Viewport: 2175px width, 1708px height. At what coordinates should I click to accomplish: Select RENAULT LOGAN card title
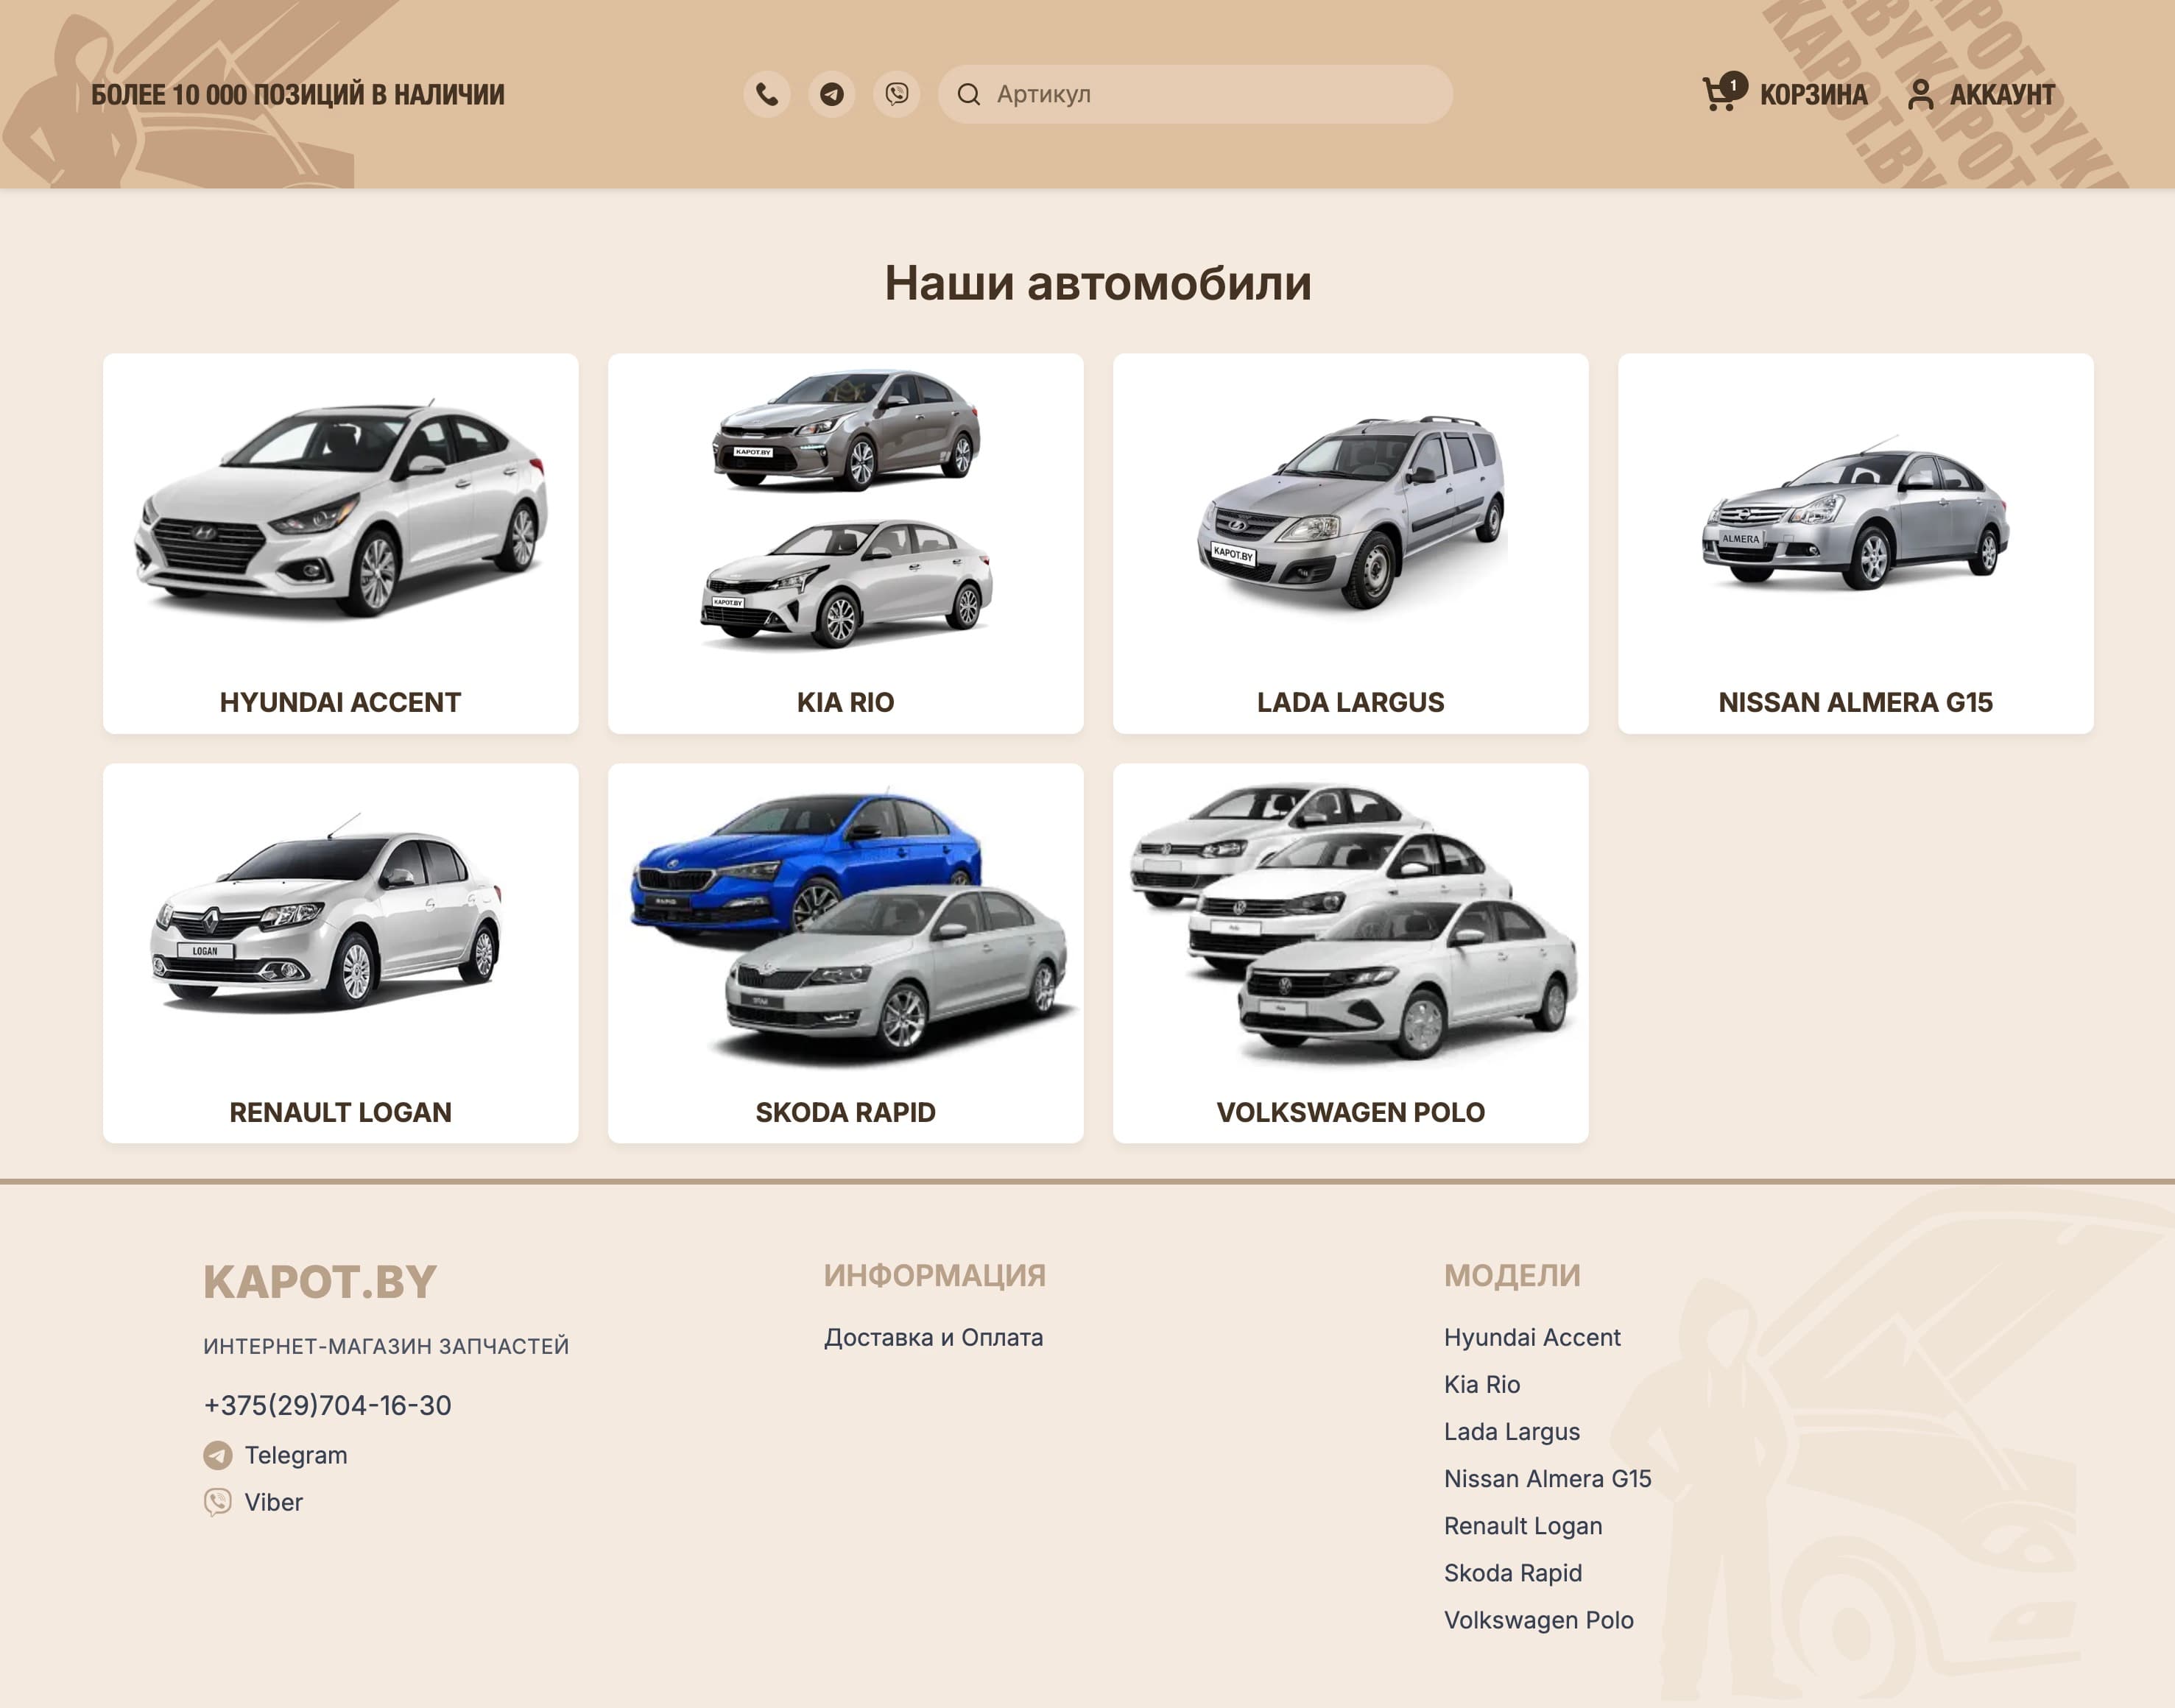340,1112
